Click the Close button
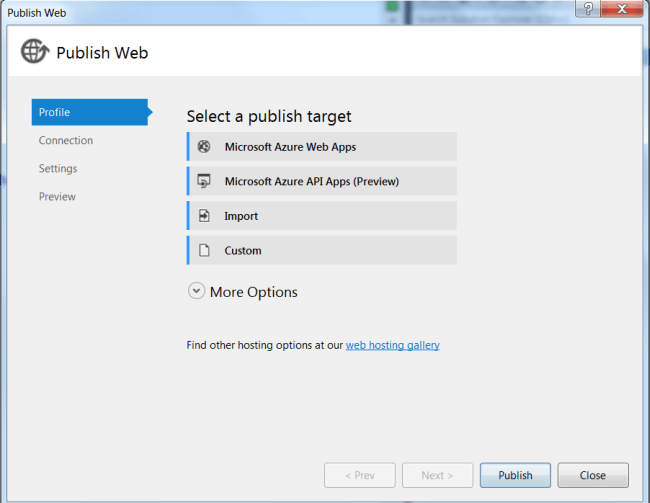This screenshot has height=503, width=650. (593, 475)
